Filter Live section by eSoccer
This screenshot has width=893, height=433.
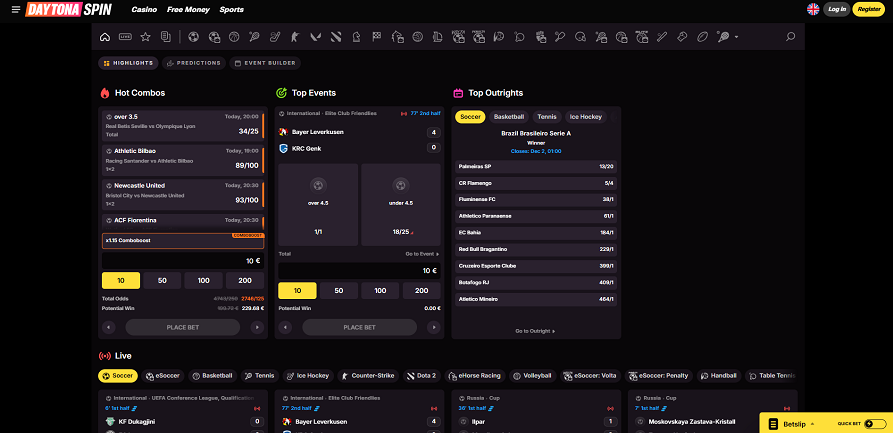point(163,376)
